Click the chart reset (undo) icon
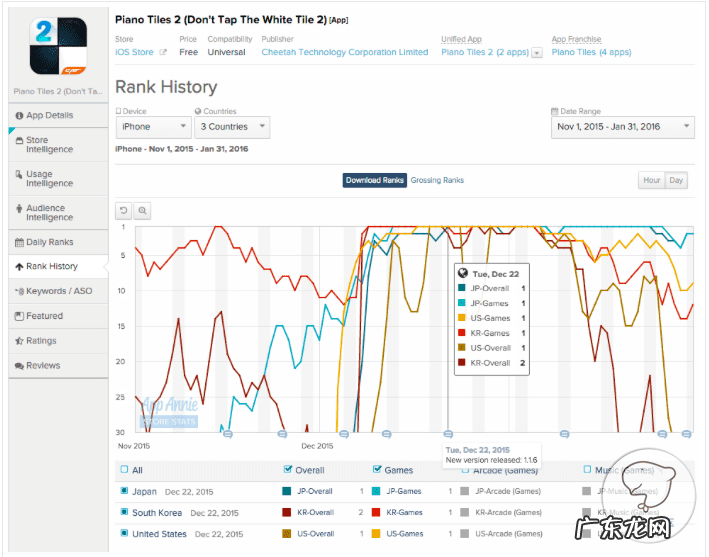Screen dimensions: 709x557 tap(124, 211)
